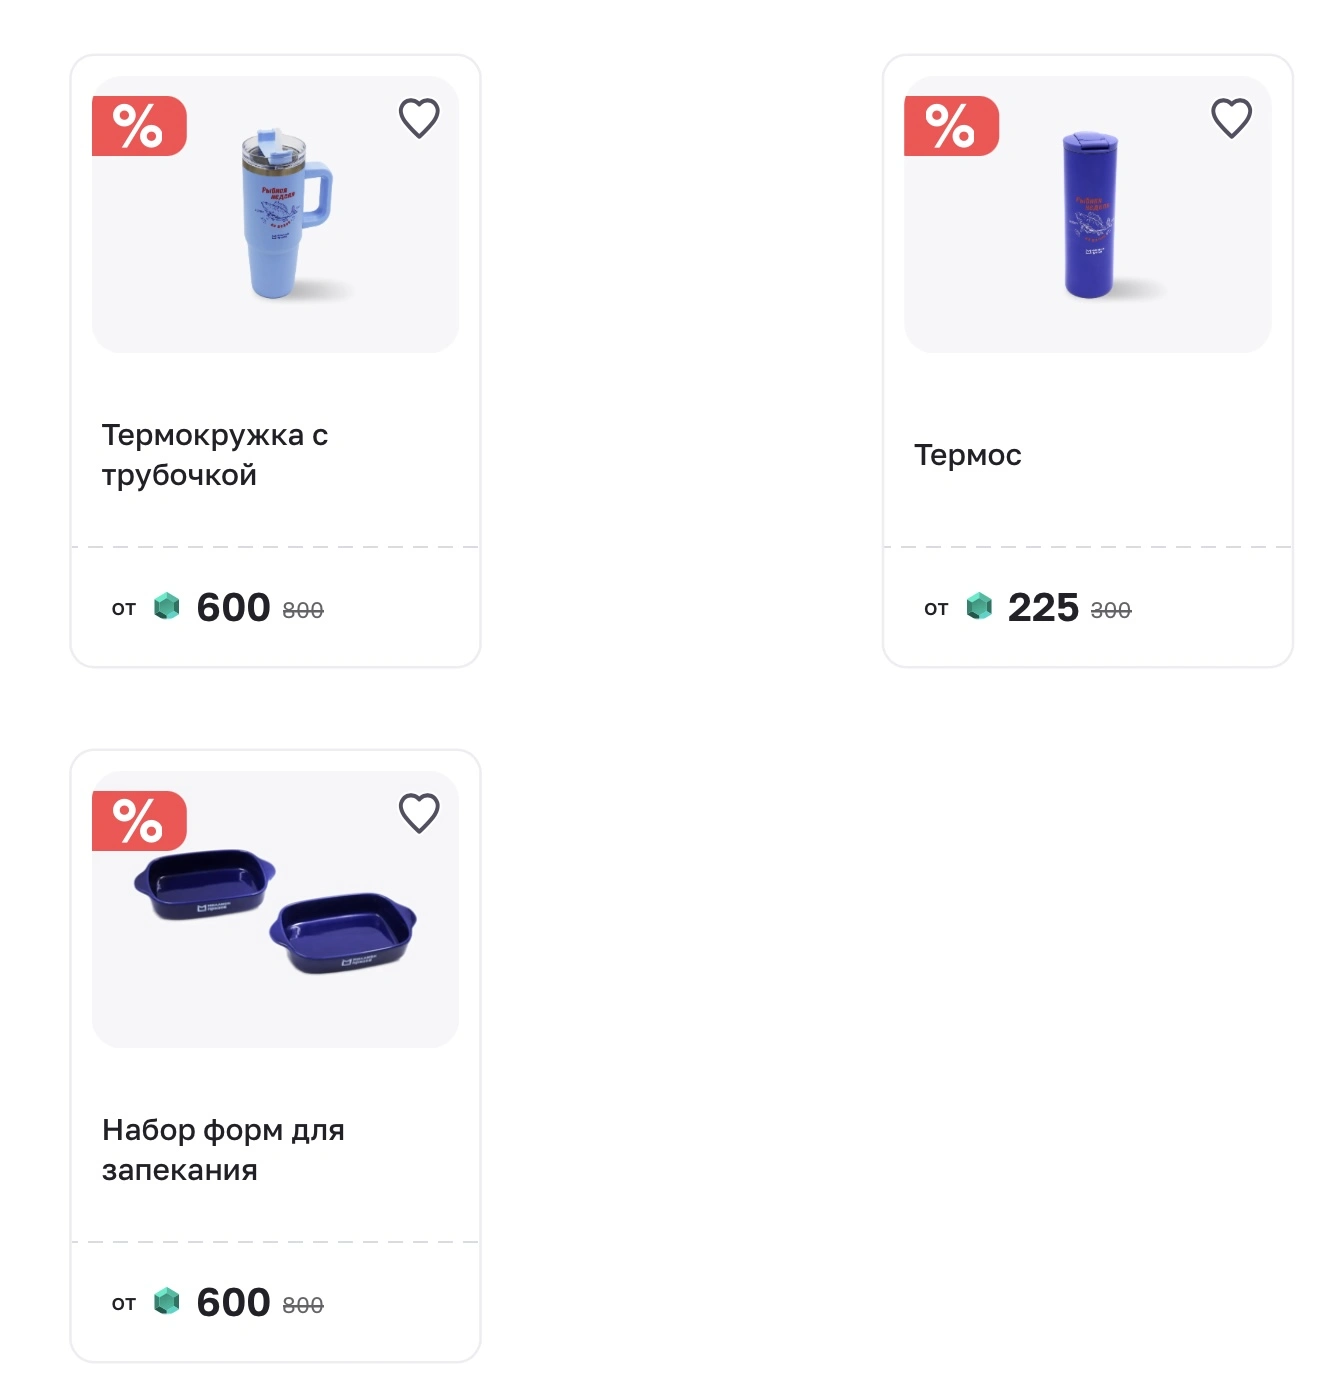Click the gem icon on baking forms price
Screen dimensions: 1341x1387
click(x=167, y=1301)
